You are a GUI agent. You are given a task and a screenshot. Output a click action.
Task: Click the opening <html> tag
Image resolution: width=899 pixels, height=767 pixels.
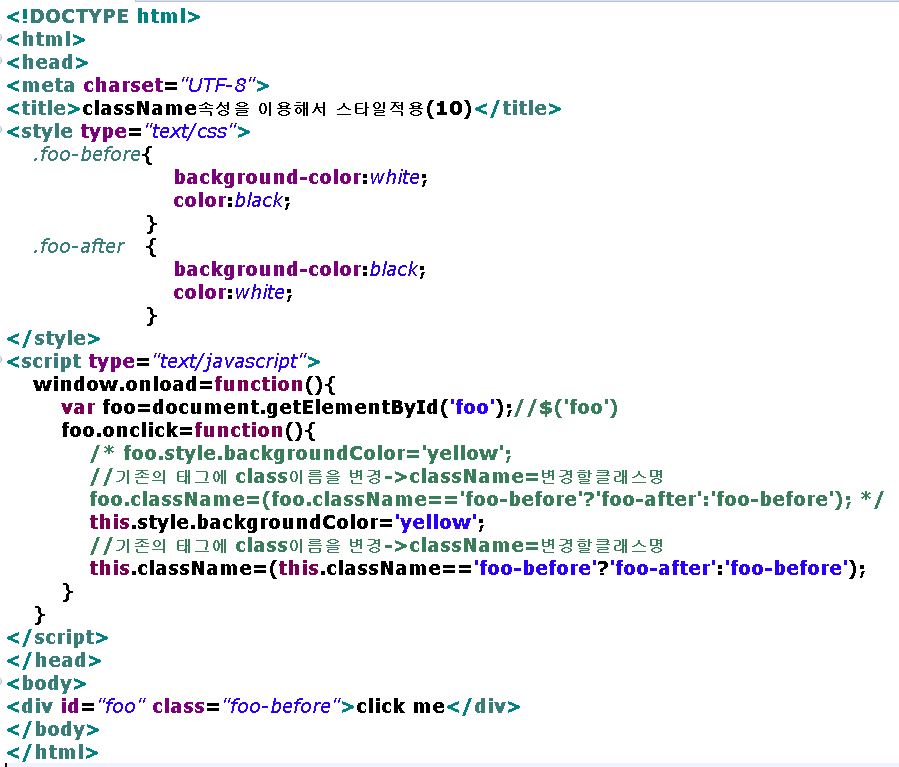(46, 39)
